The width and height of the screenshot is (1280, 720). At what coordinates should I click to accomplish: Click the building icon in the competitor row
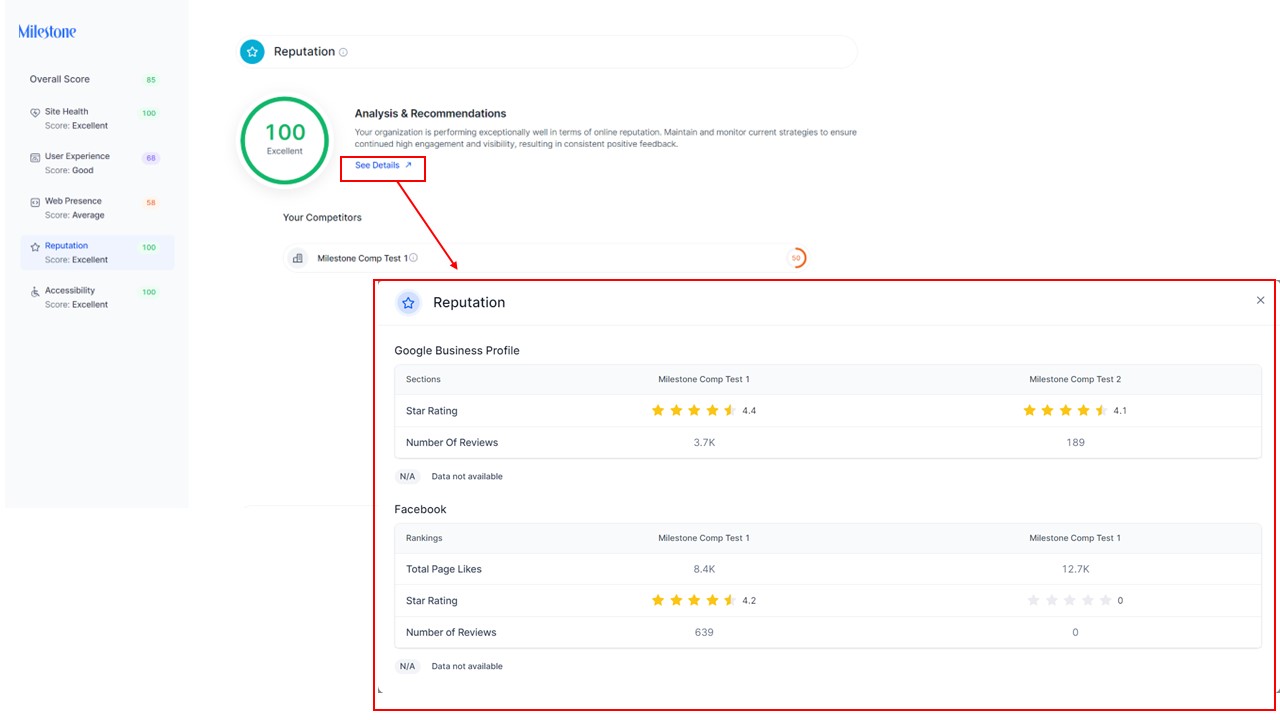[x=297, y=258]
